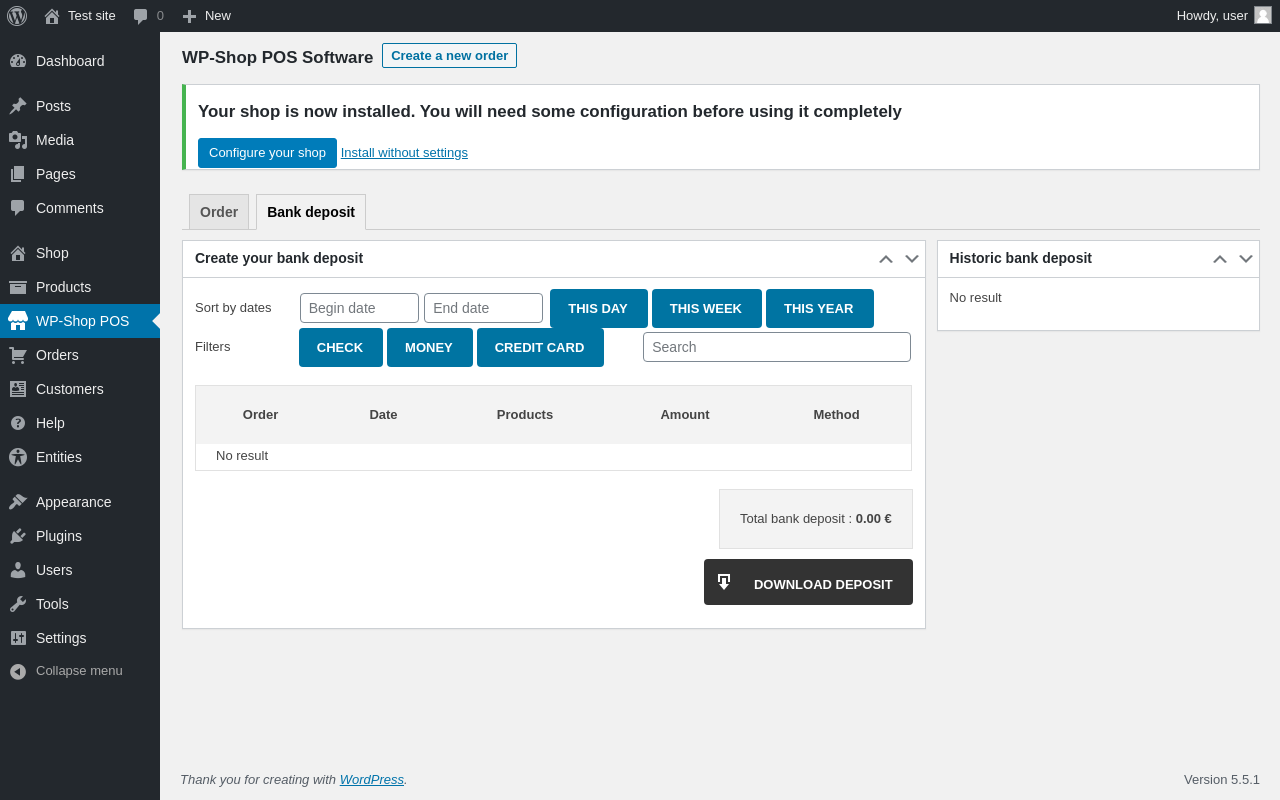The height and width of the screenshot is (800, 1280).
Task: Filter deposits by THIS YEAR
Action: coord(819,308)
